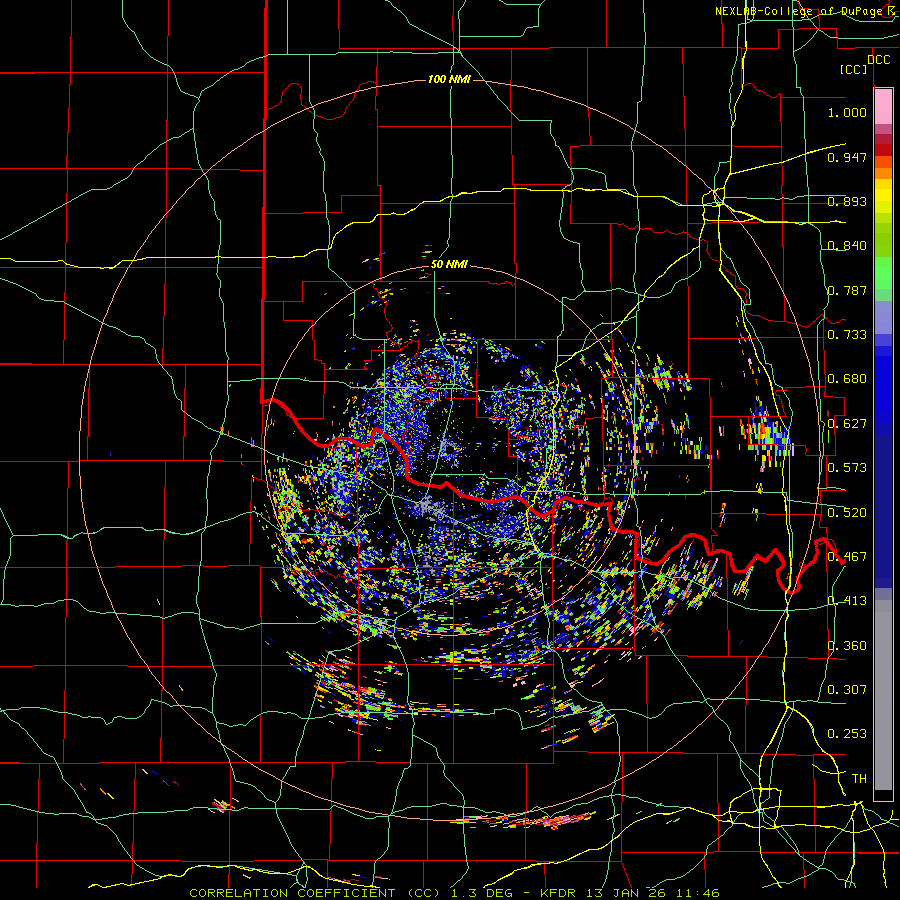Click the 50 NMI range ring label
This screenshot has width=900, height=900.
(449, 264)
